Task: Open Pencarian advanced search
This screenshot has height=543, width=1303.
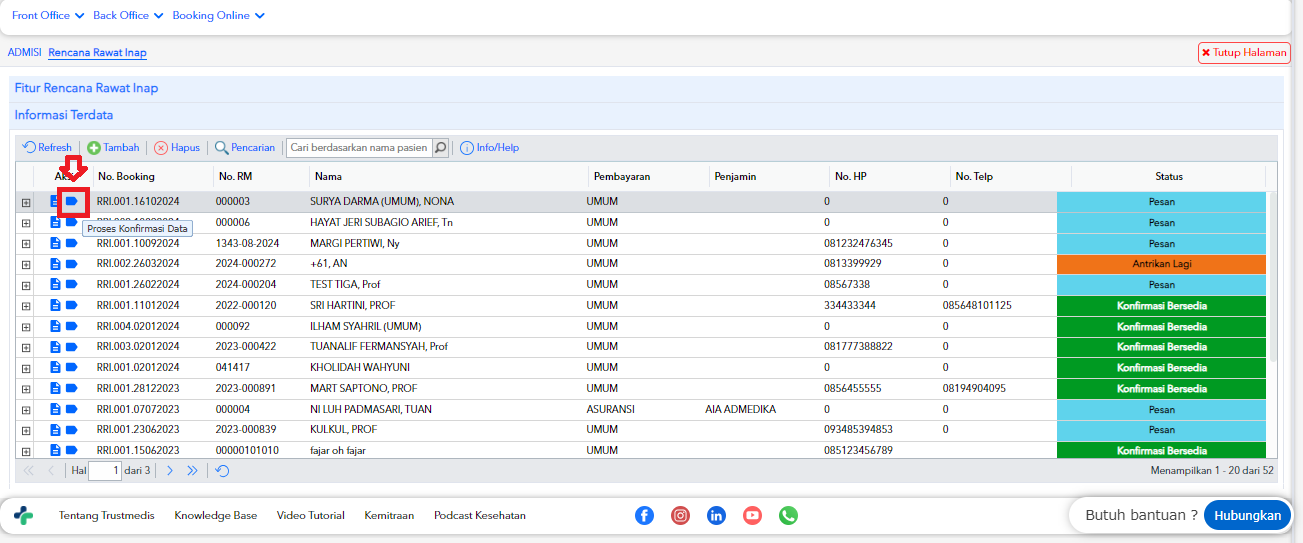Action: 245,147
